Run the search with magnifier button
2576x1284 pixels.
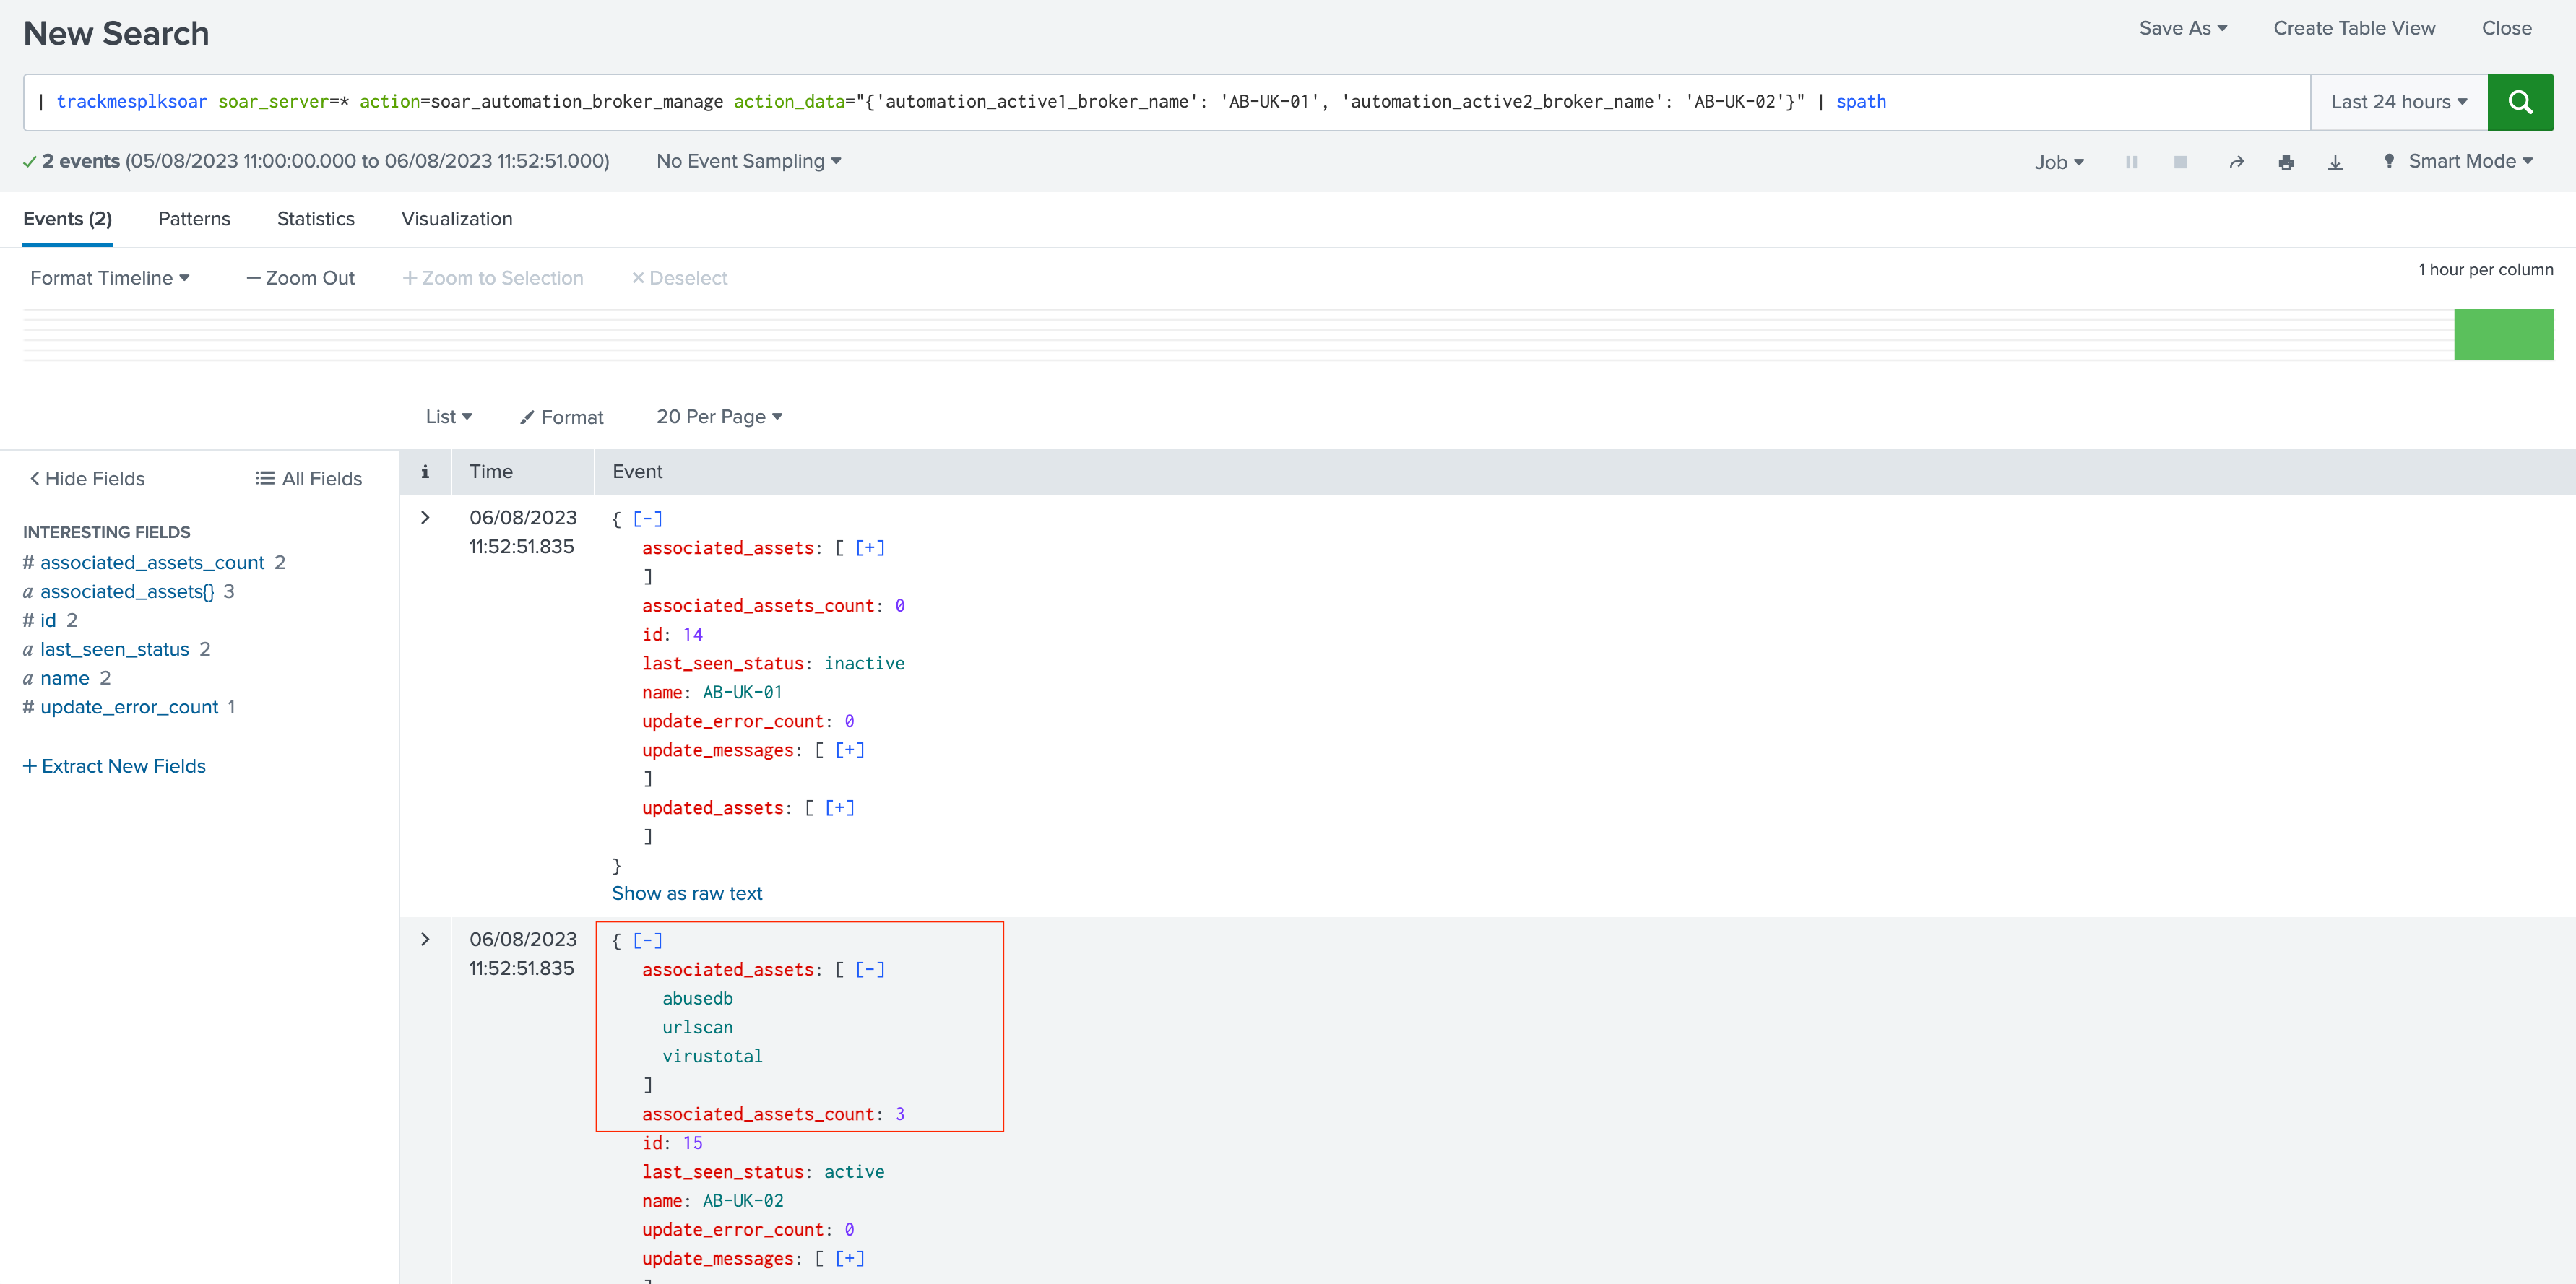tap(2519, 102)
